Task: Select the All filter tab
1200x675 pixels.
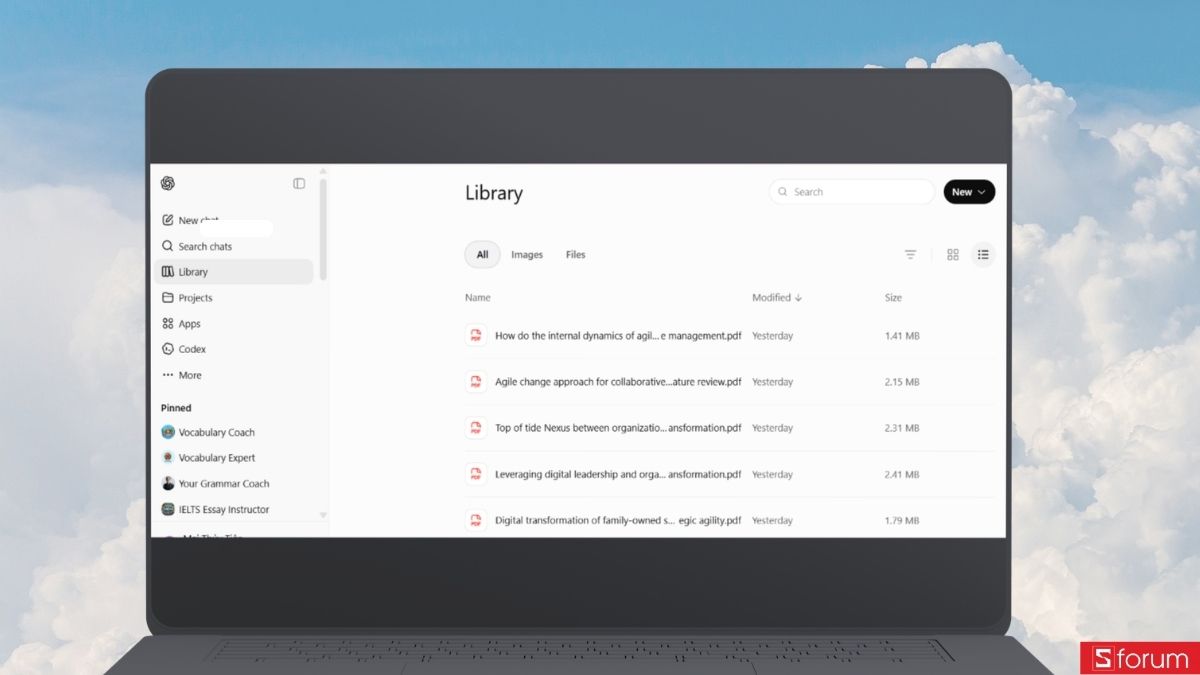Action: pos(482,255)
